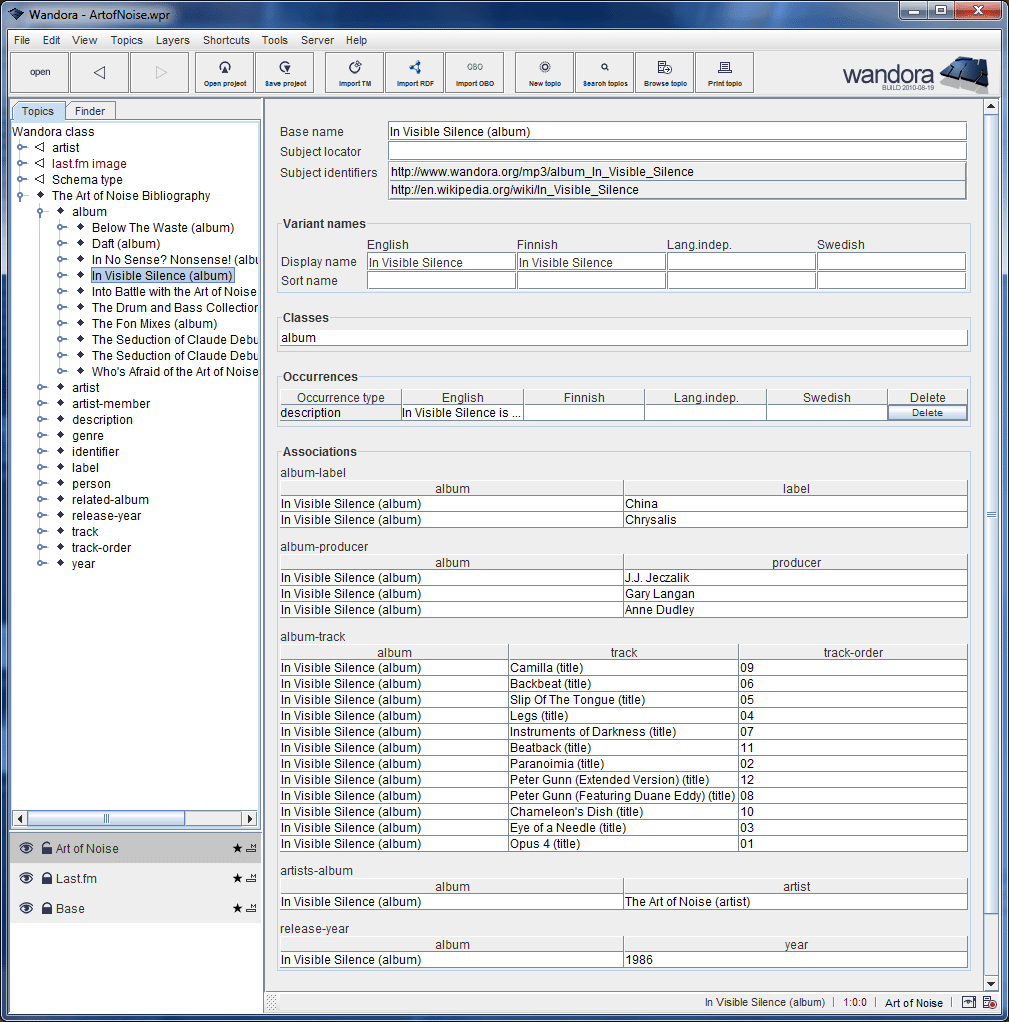Image resolution: width=1009 pixels, height=1022 pixels.
Task: Toggle visibility of the Last.fm layer
Action: 24,878
